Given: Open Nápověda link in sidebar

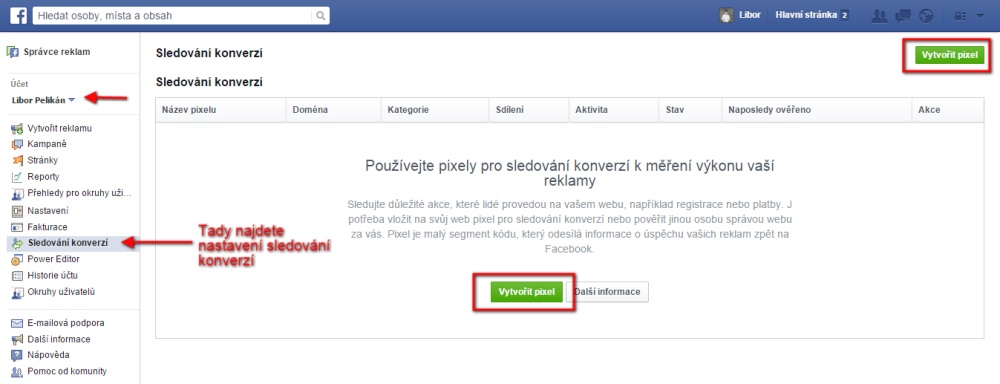Looking at the screenshot, I should [48, 355].
